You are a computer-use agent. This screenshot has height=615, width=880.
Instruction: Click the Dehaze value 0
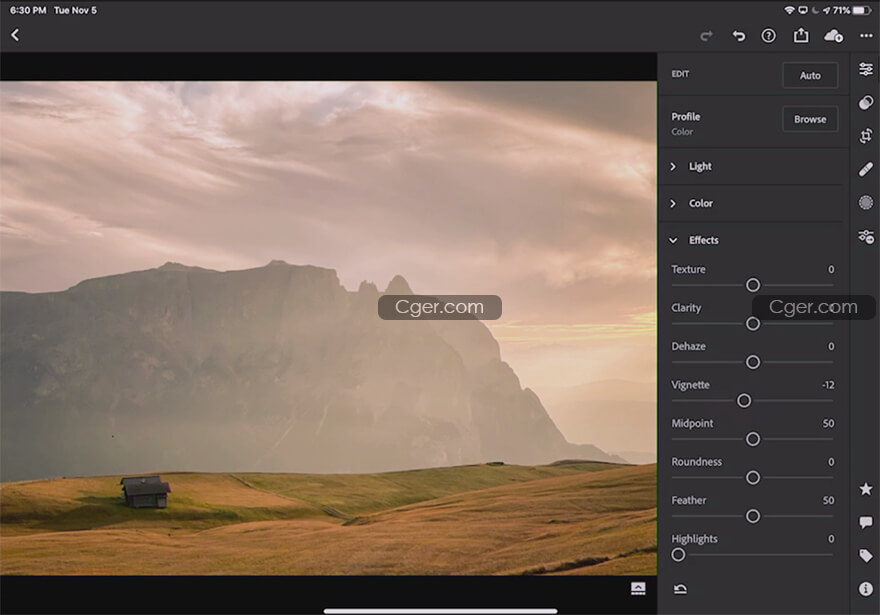pyautogui.click(x=831, y=346)
